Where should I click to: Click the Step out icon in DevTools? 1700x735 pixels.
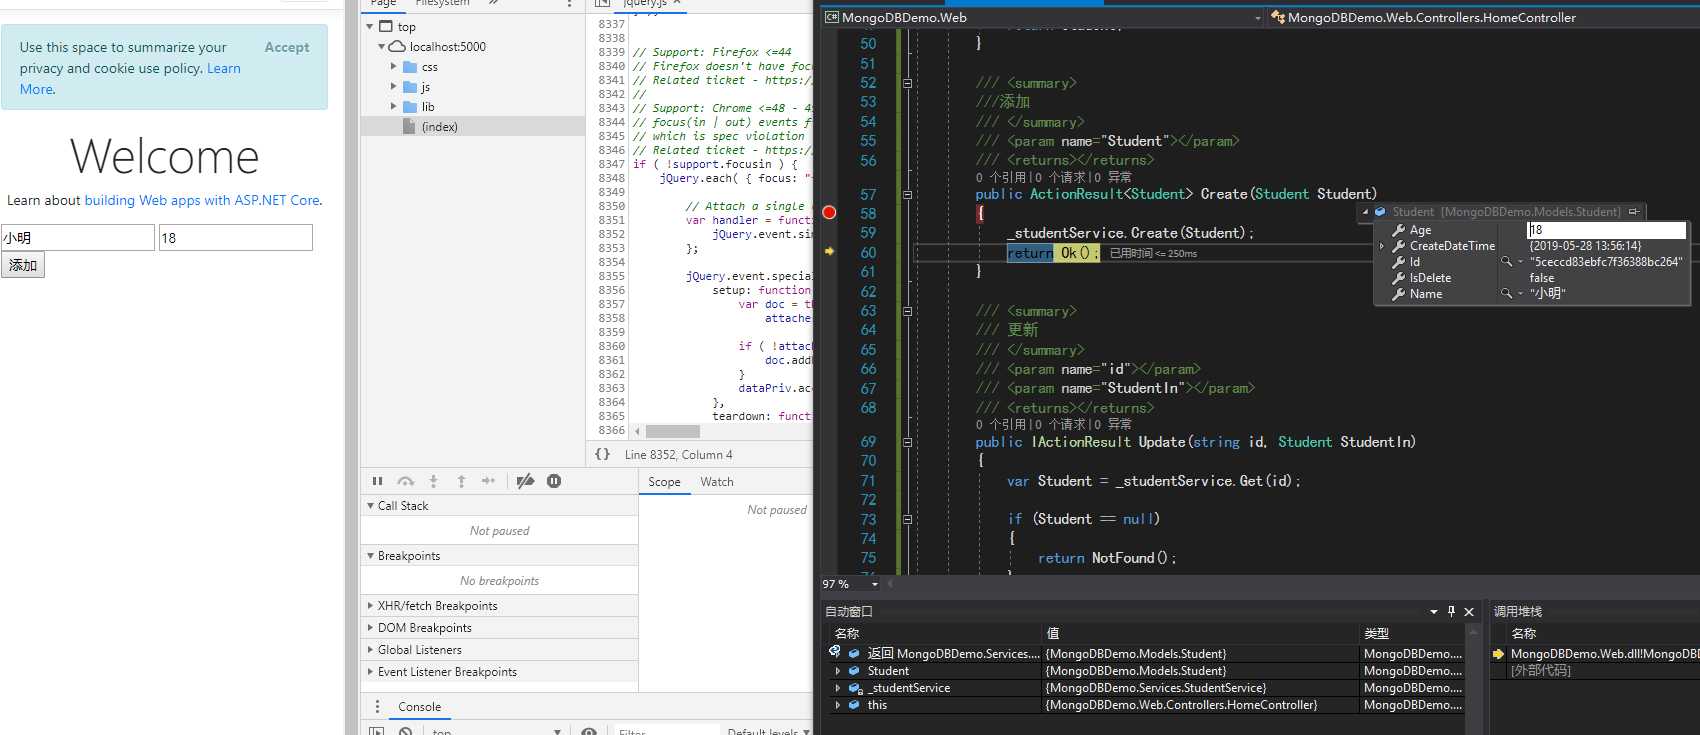click(x=461, y=481)
